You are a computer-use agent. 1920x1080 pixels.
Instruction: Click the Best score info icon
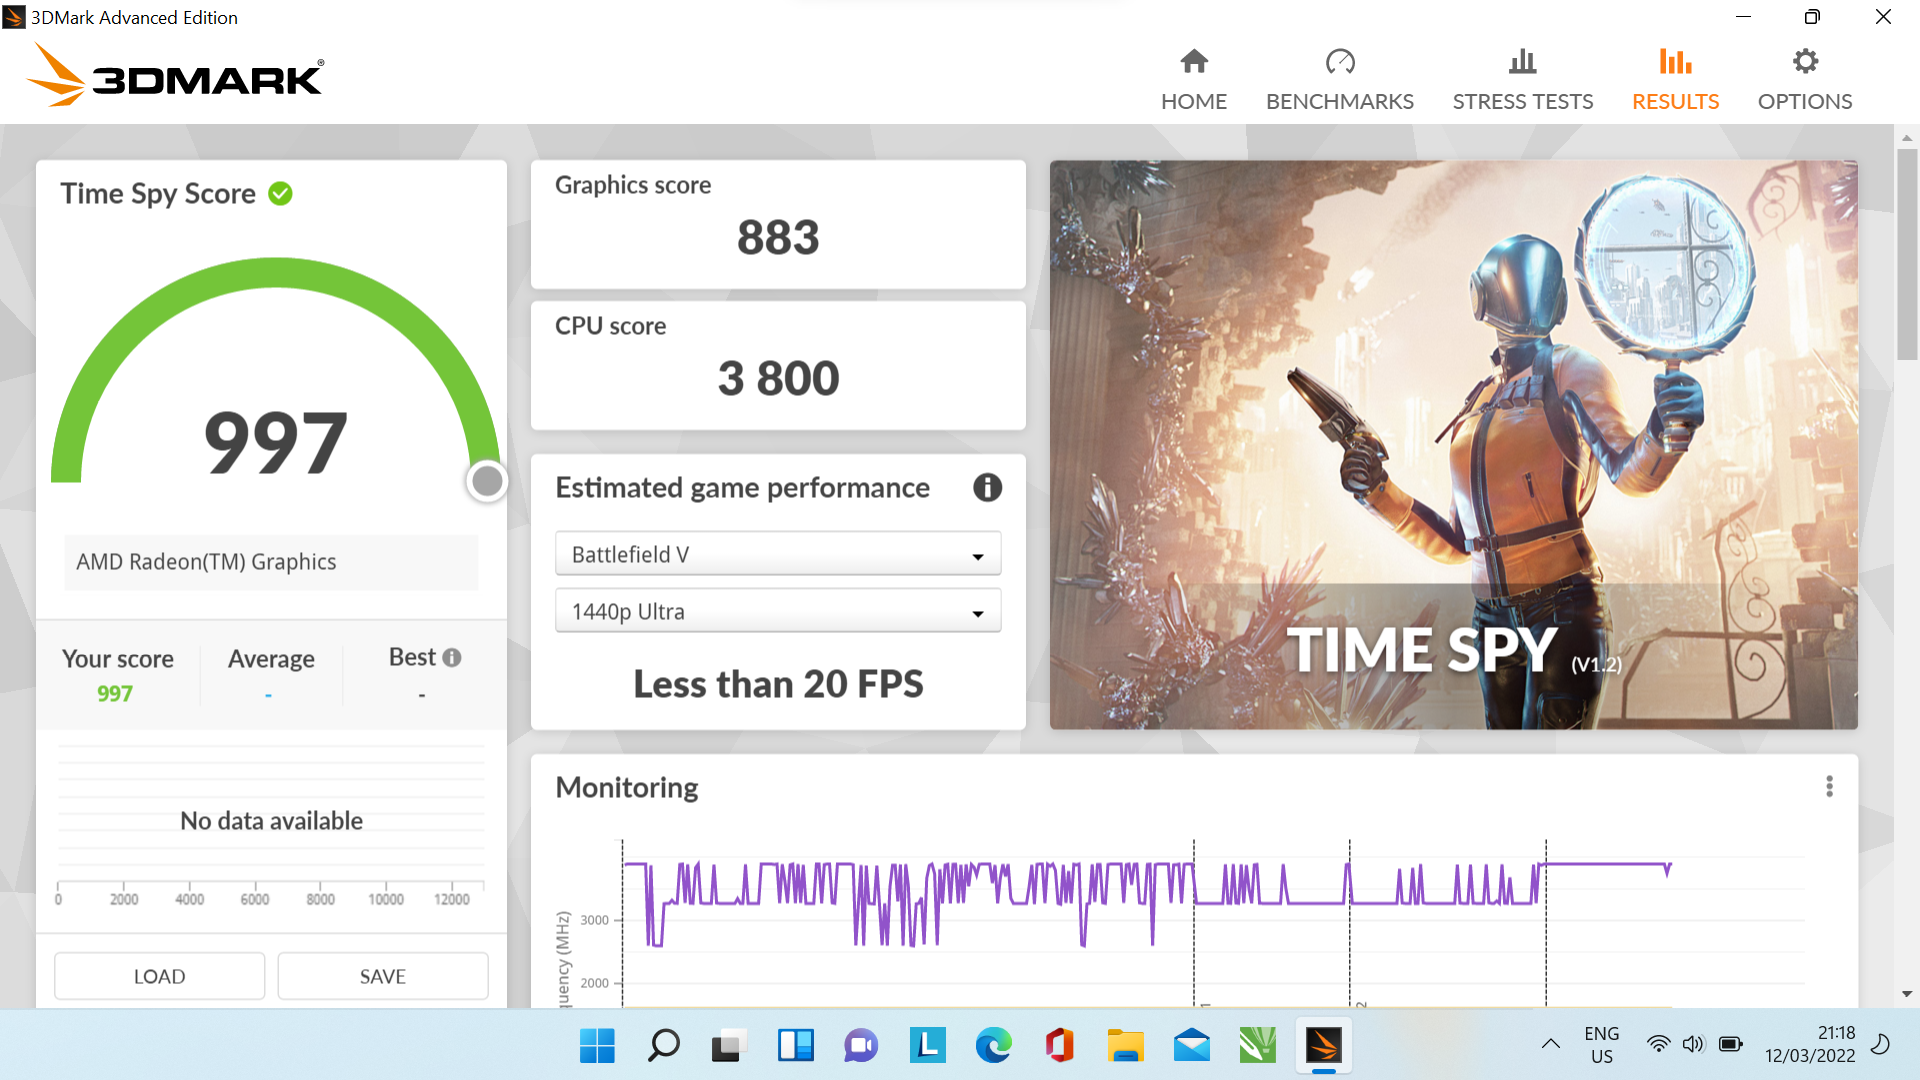[452, 657]
